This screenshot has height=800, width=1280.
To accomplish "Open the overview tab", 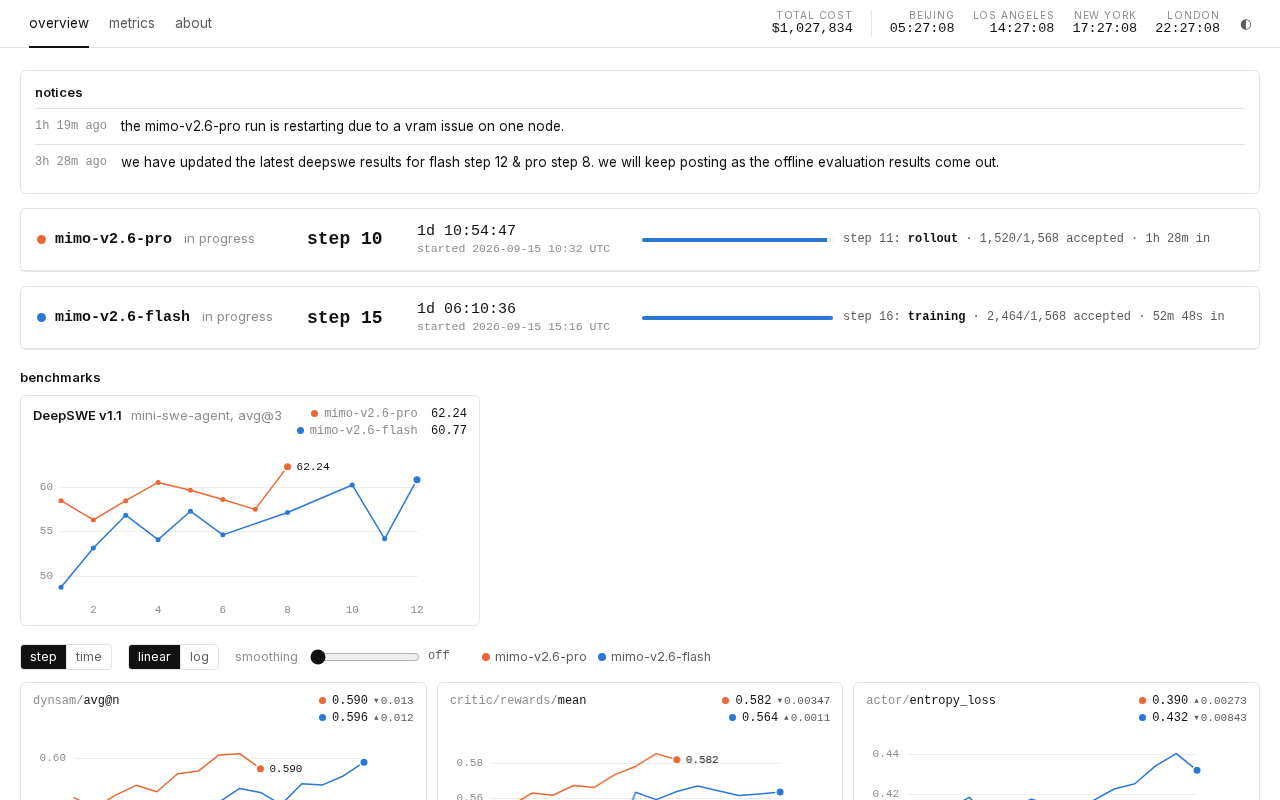I will (x=59, y=23).
